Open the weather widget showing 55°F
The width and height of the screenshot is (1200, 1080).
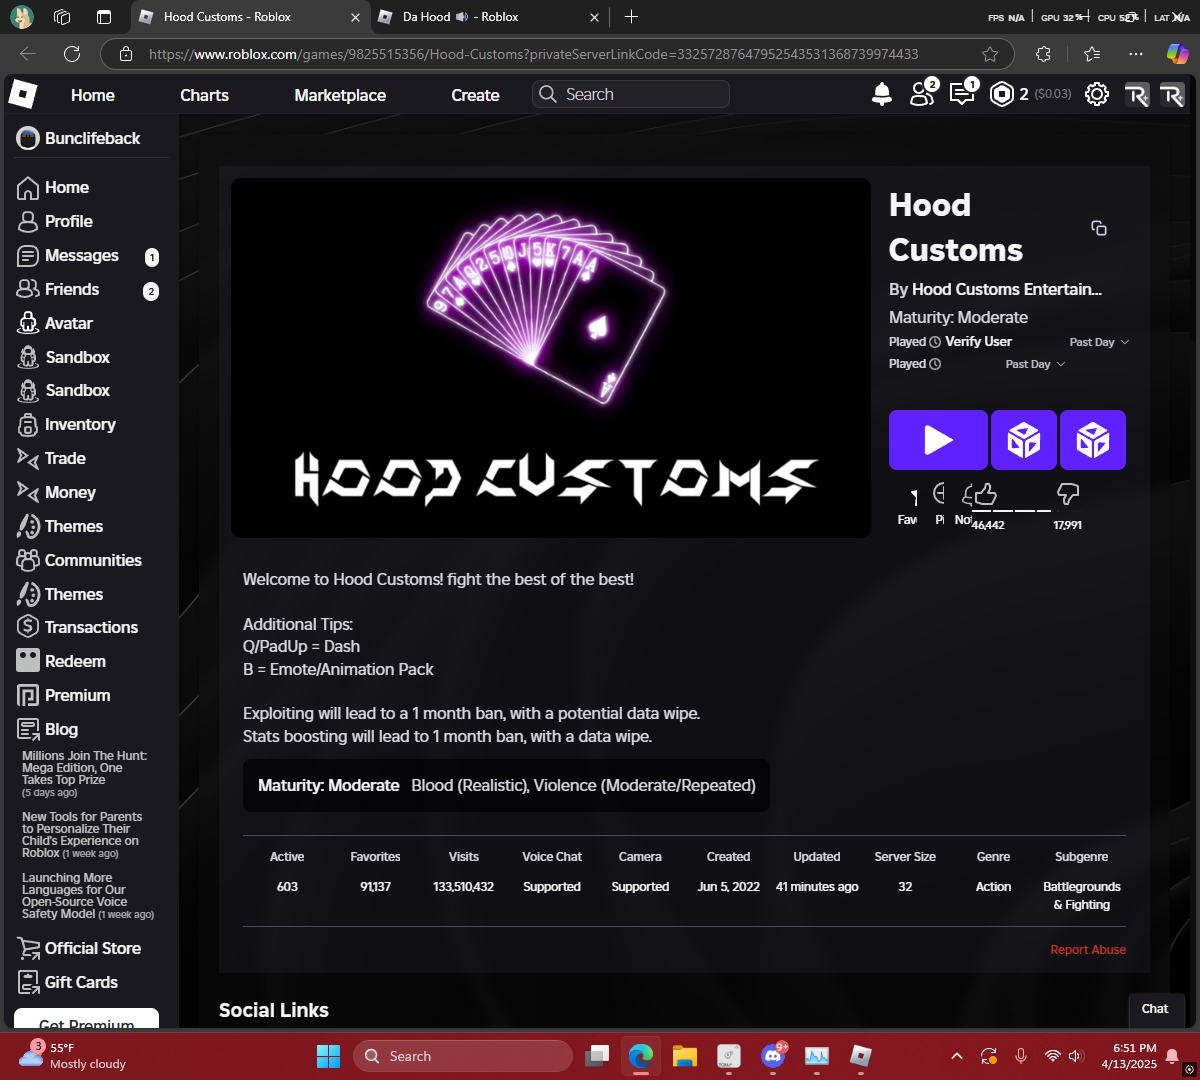click(73, 1056)
